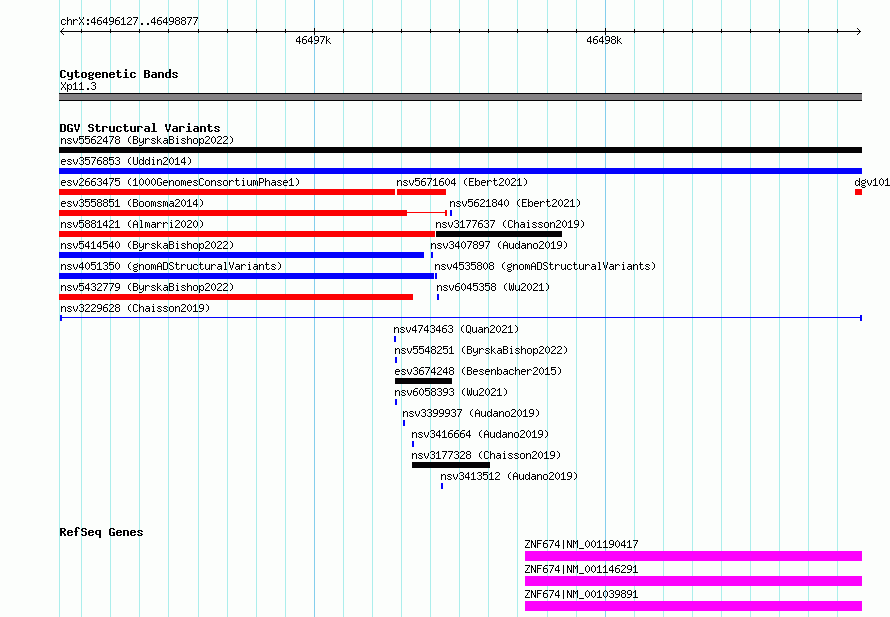Click the dgv101 variant label at right edge
This screenshot has height=617, width=890.
872,182
